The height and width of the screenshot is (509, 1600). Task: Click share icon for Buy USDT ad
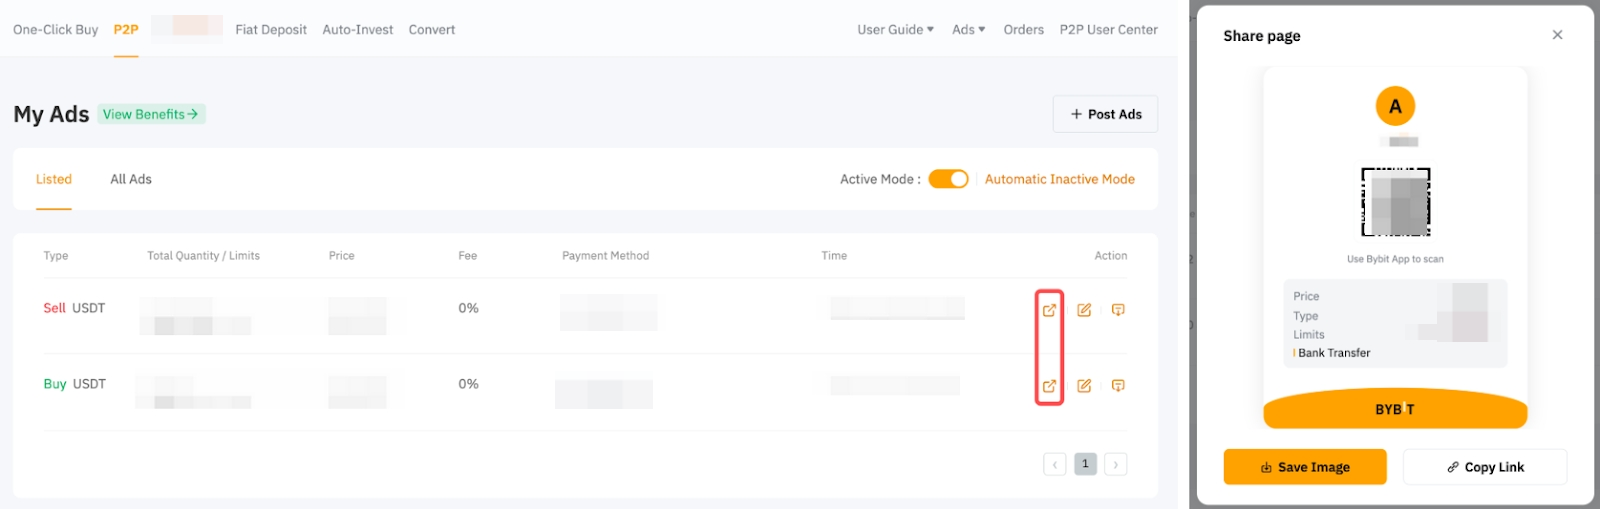coord(1049,386)
